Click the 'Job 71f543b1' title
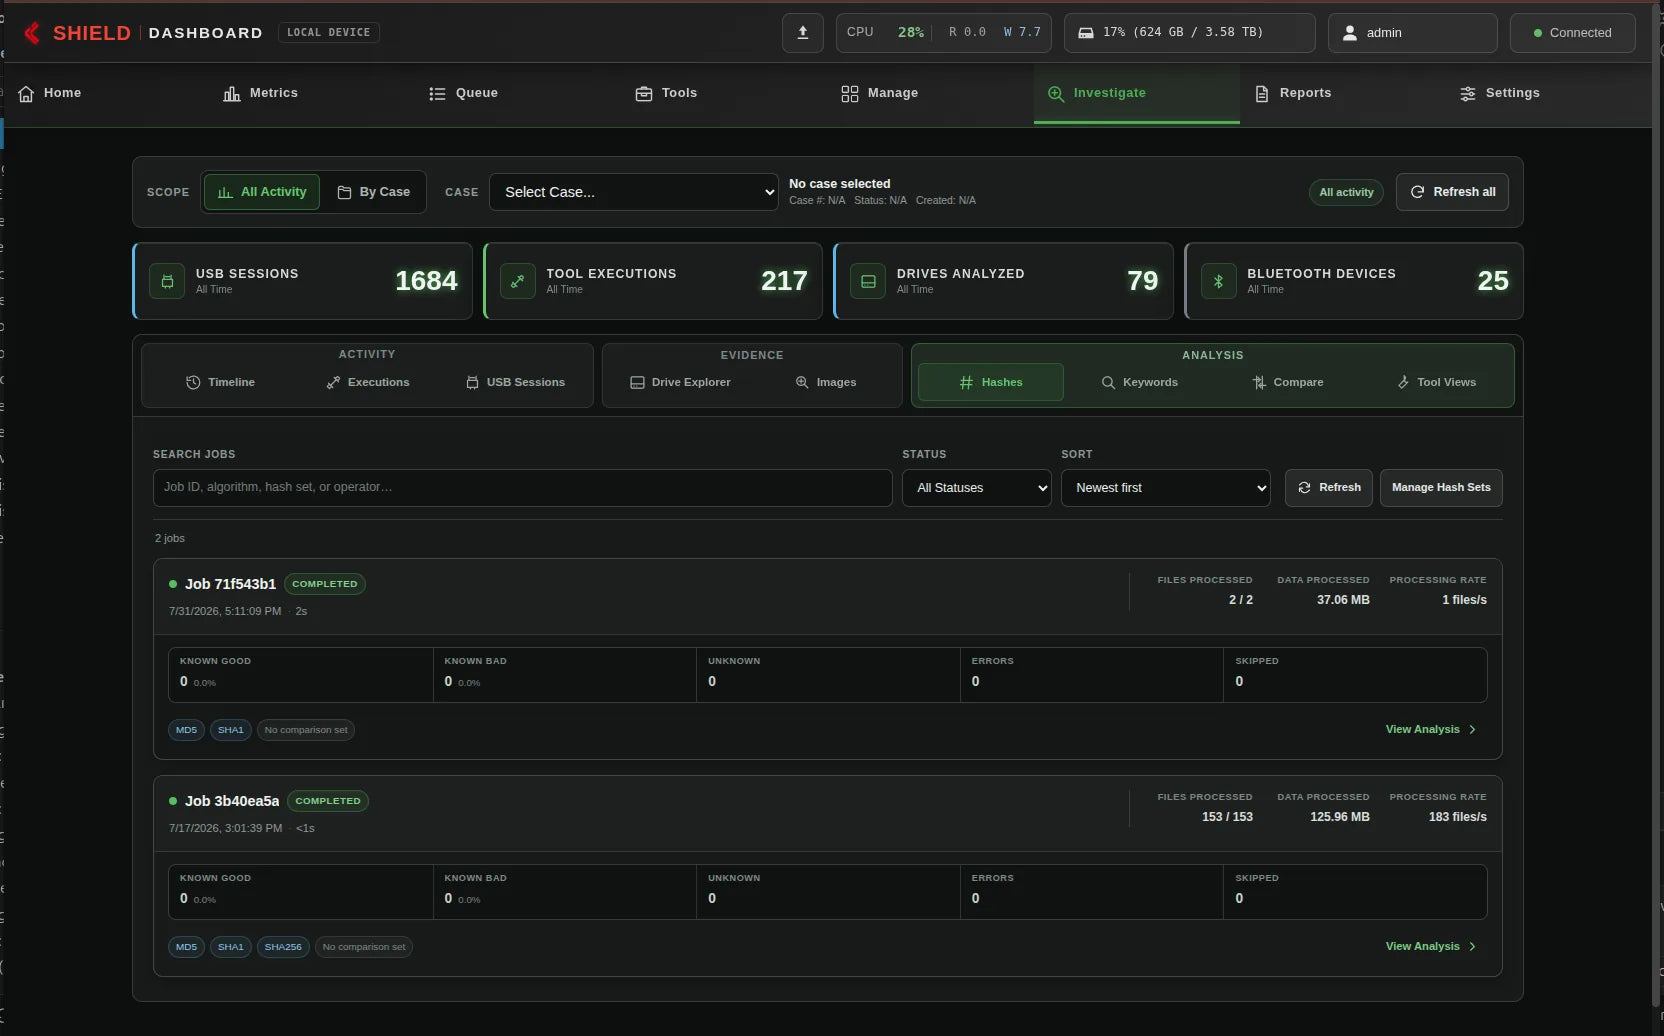This screenshot has height=1036, width=1664. coord(230,584)
